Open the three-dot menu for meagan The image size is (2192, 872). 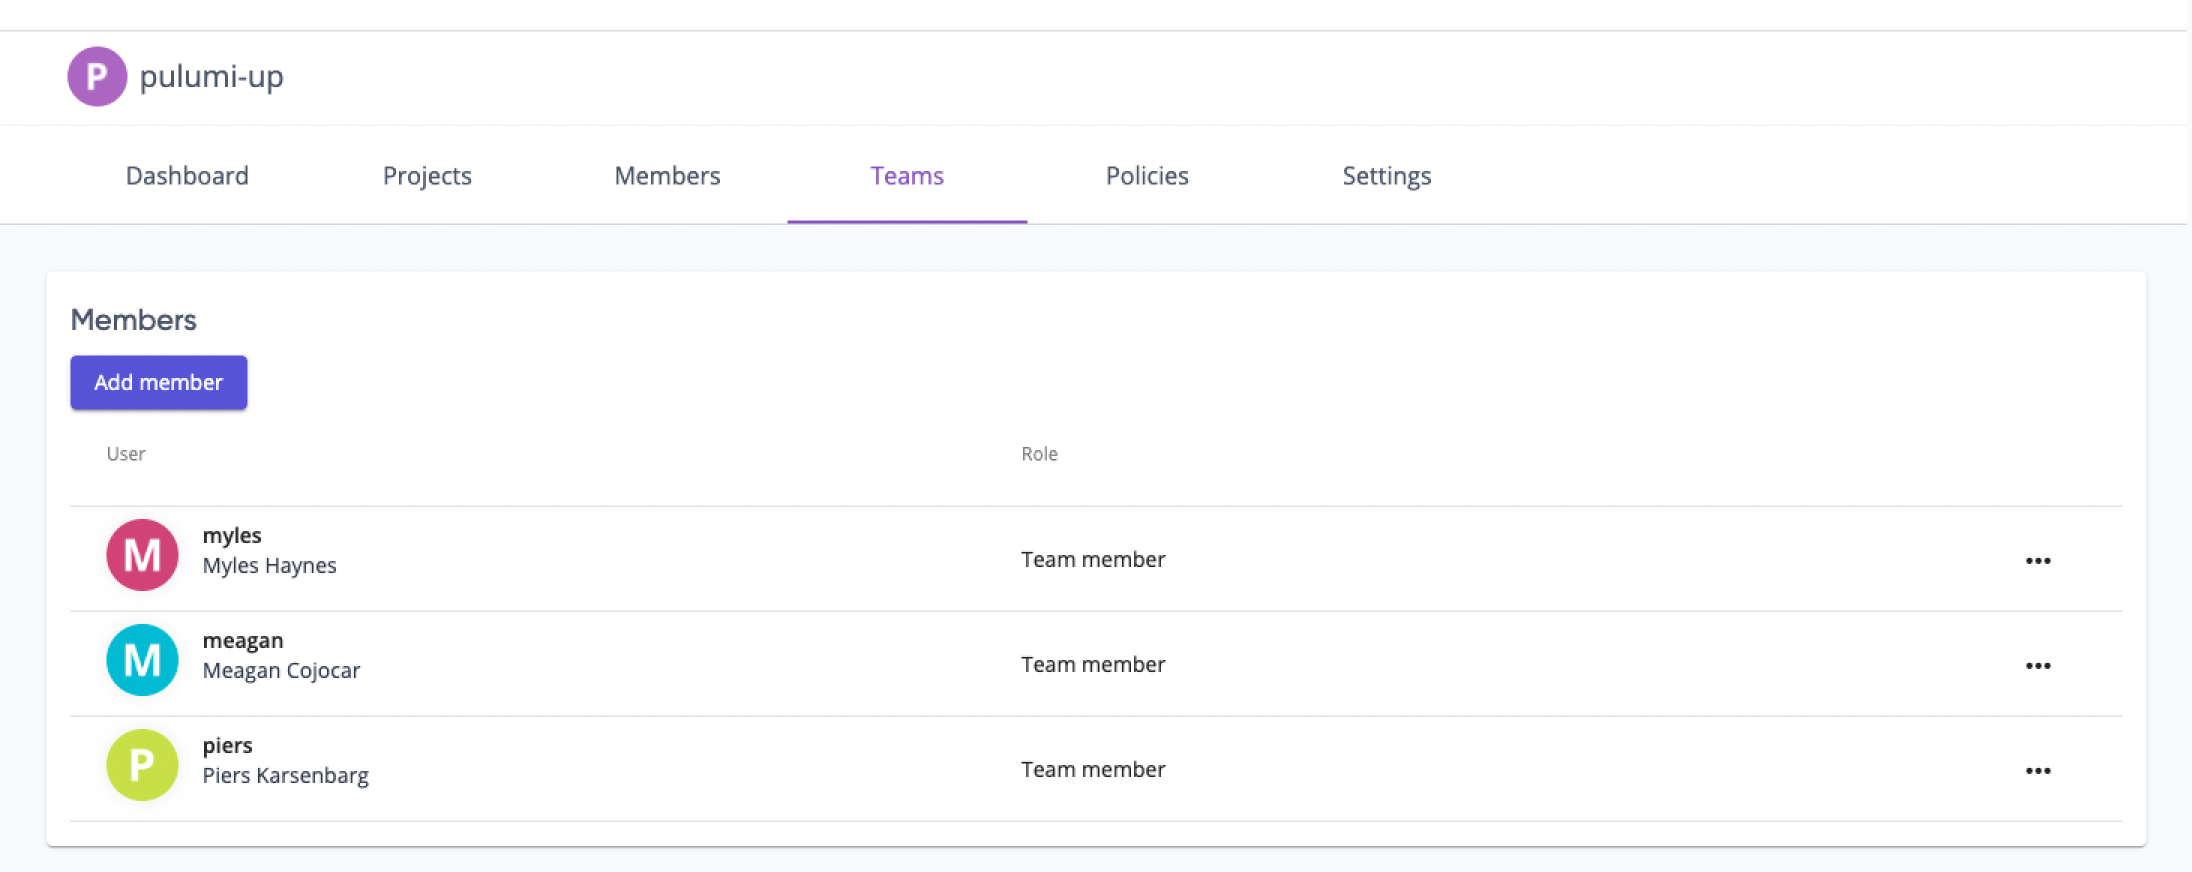[2038, 666]
